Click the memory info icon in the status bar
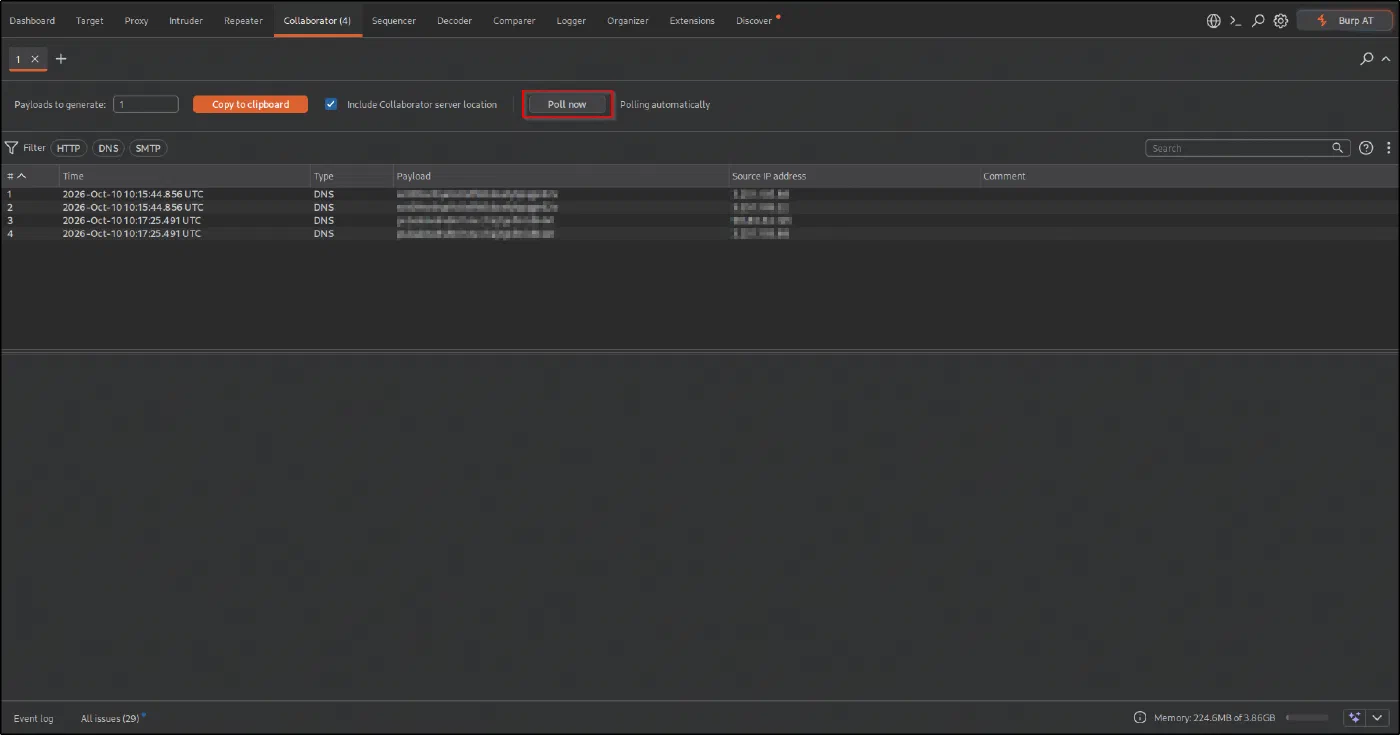Viewport: 1400px width, 735px height. pyautogui.click(x=1140, y=718)
